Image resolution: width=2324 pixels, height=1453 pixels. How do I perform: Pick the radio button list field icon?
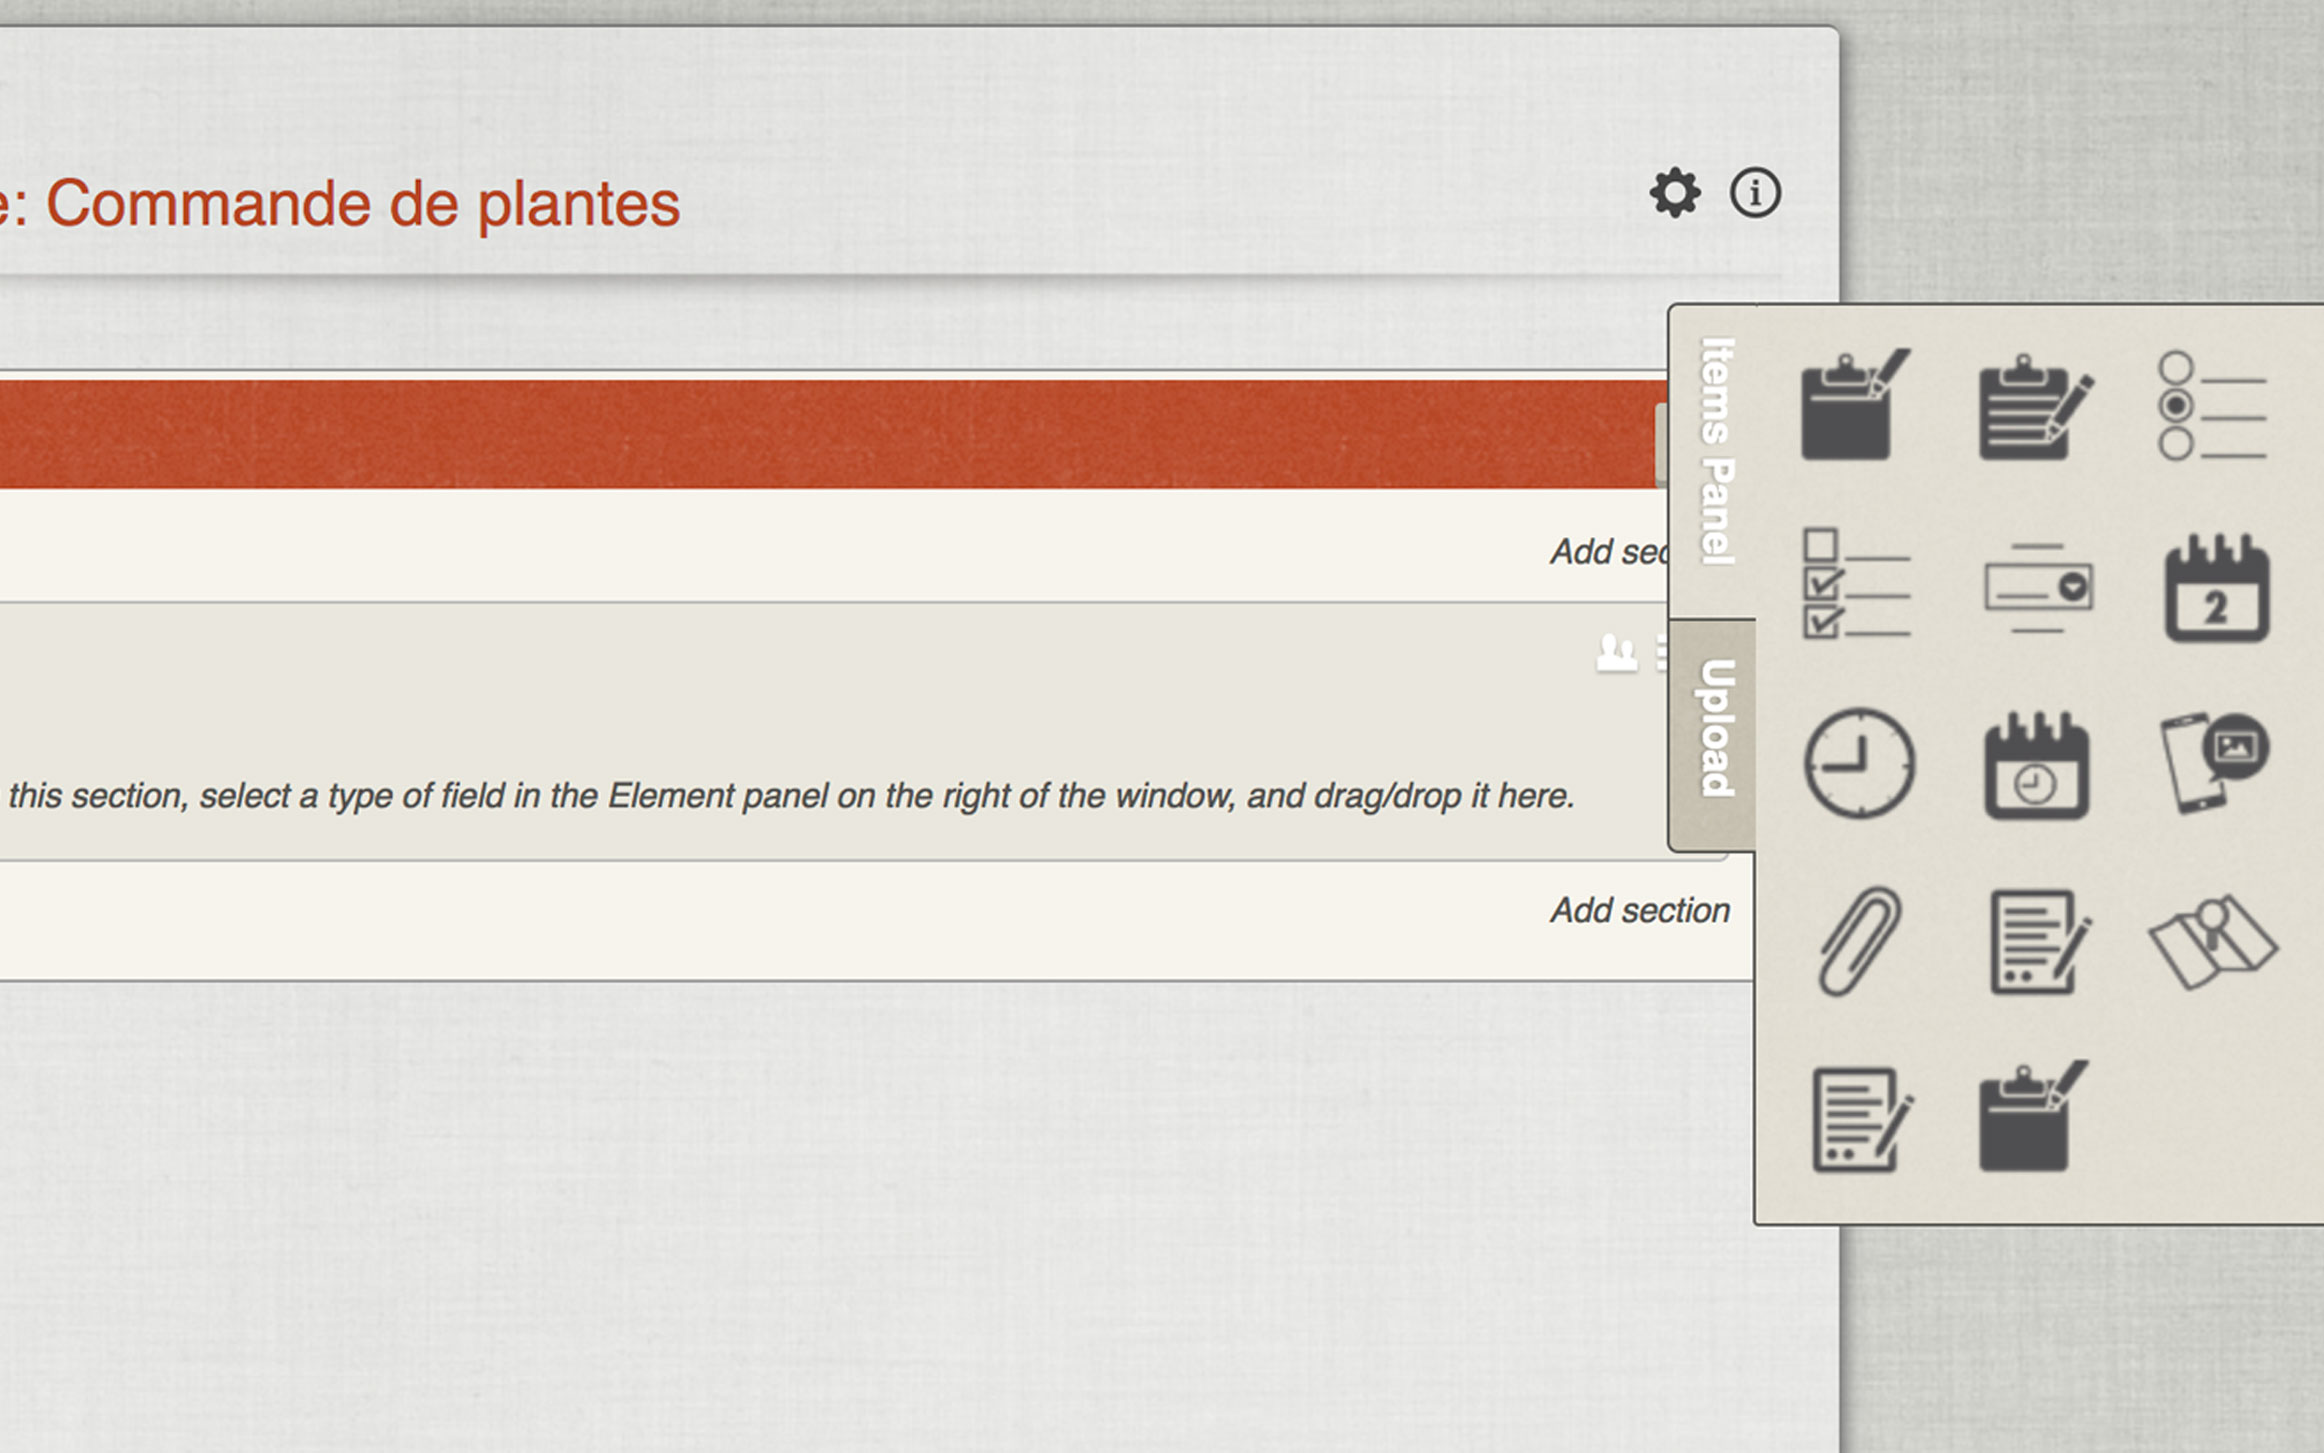(2212, 407)
